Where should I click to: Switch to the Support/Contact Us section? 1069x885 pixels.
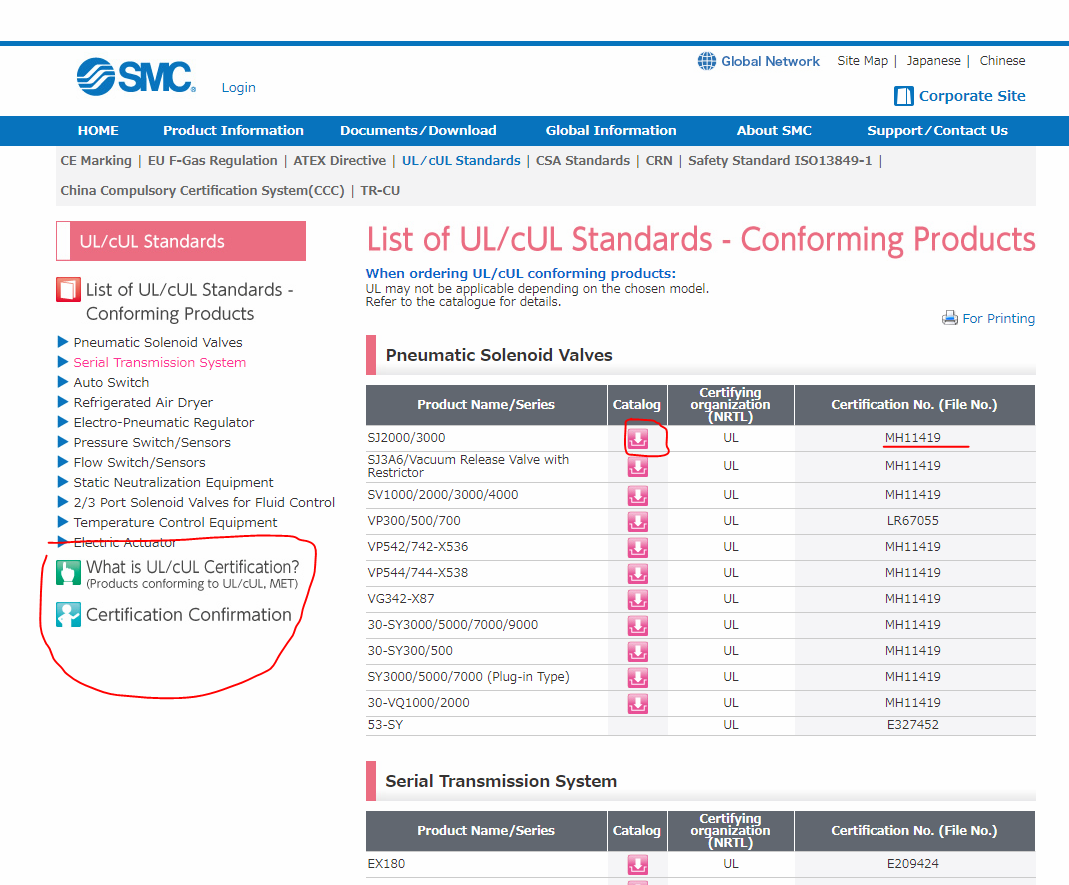point(937,130)
